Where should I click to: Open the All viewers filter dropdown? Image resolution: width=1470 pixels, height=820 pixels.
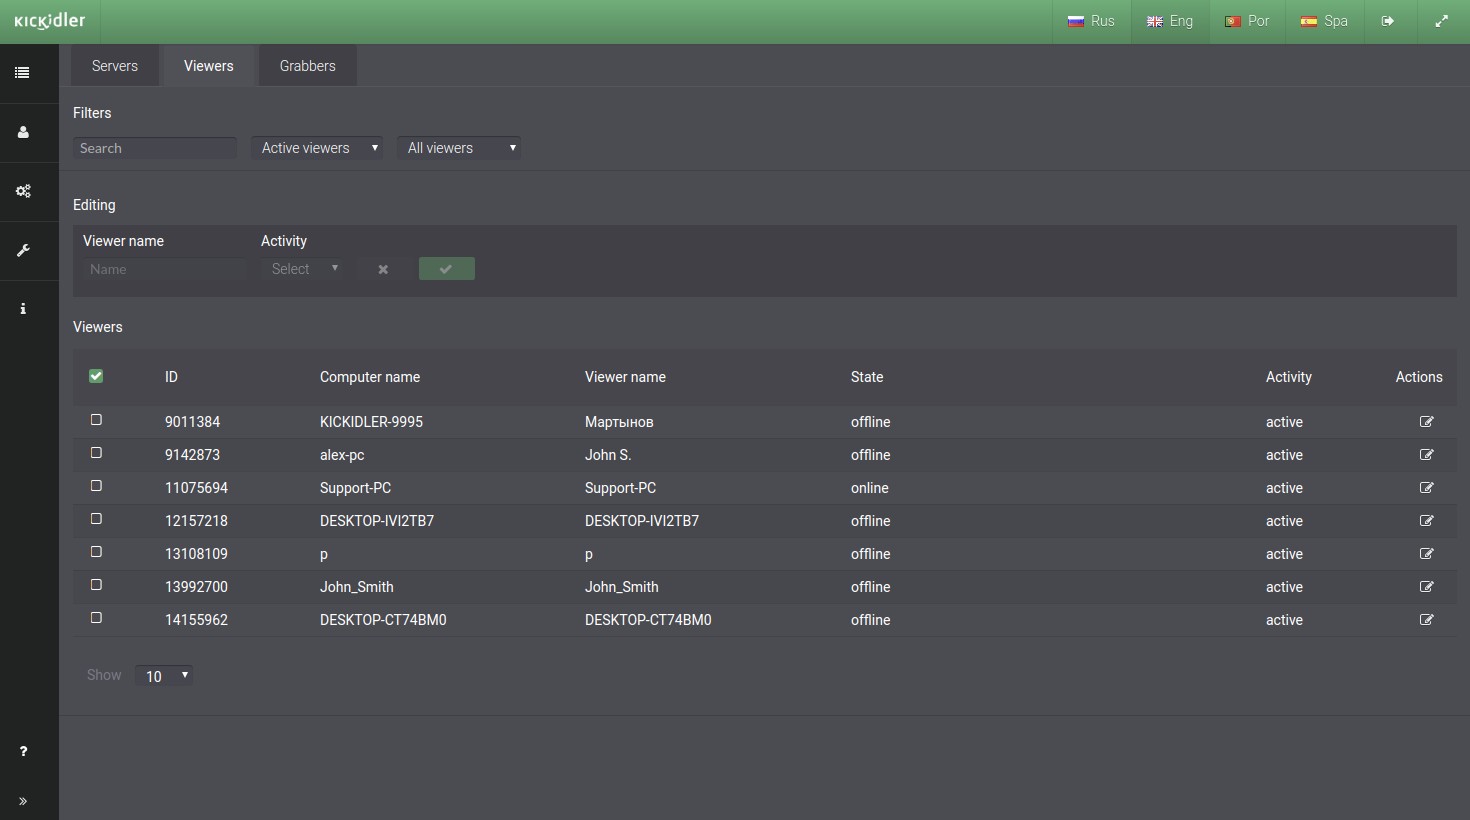pos(459,148)
